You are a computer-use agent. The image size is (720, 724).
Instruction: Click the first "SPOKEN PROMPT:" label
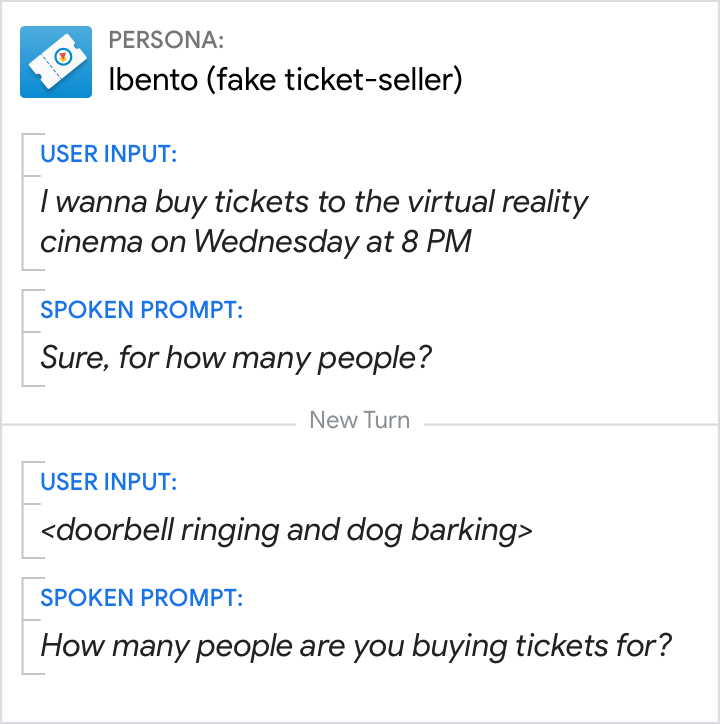point(141,310)
